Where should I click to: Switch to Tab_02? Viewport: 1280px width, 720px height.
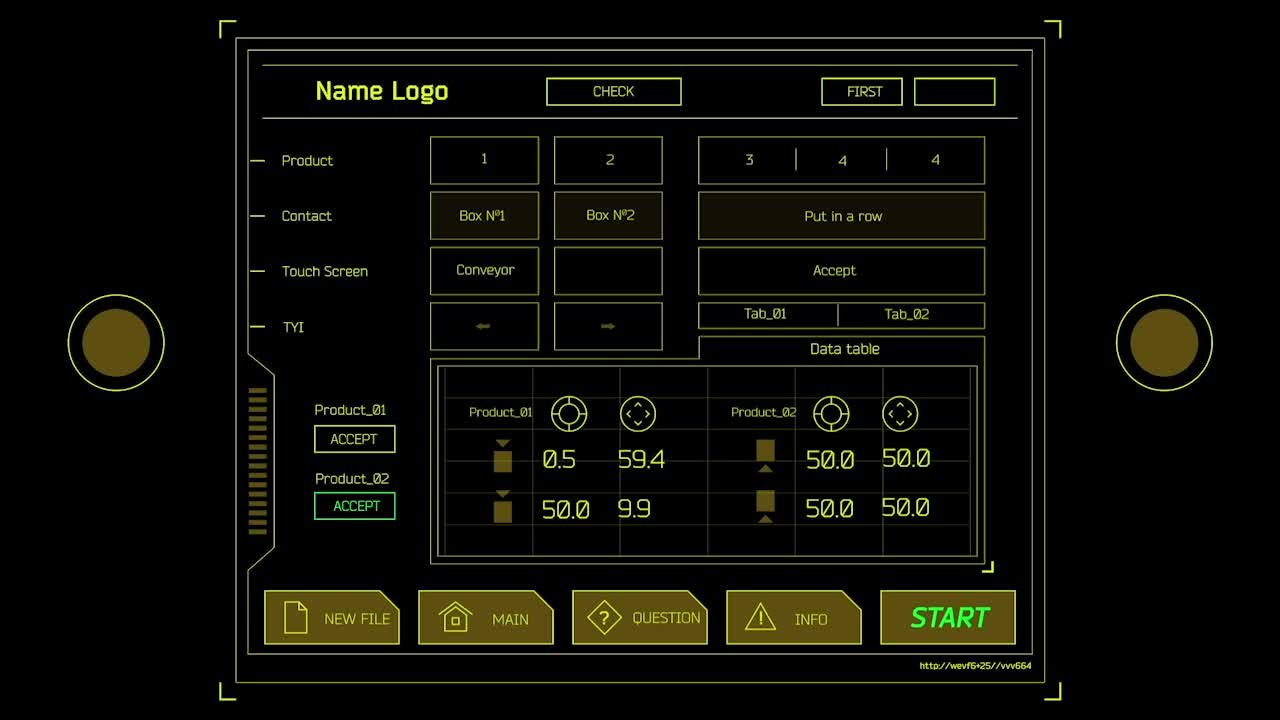(911, 315)
